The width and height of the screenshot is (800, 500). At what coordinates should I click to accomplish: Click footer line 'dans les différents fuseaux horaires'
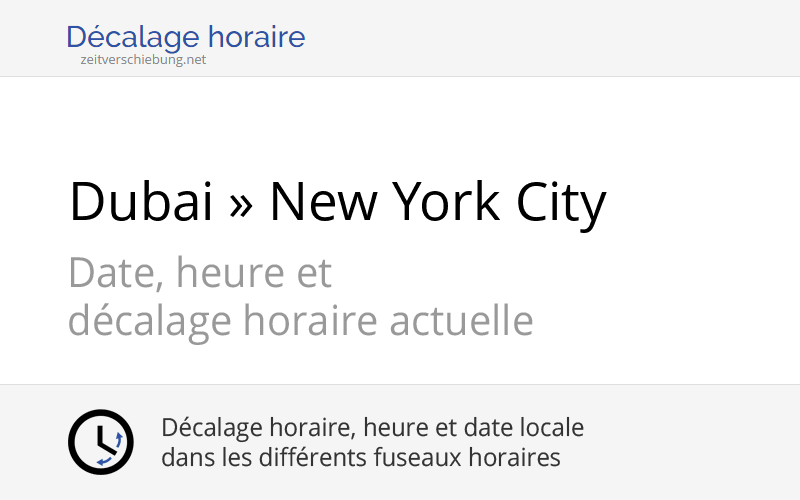click(360, 458)
